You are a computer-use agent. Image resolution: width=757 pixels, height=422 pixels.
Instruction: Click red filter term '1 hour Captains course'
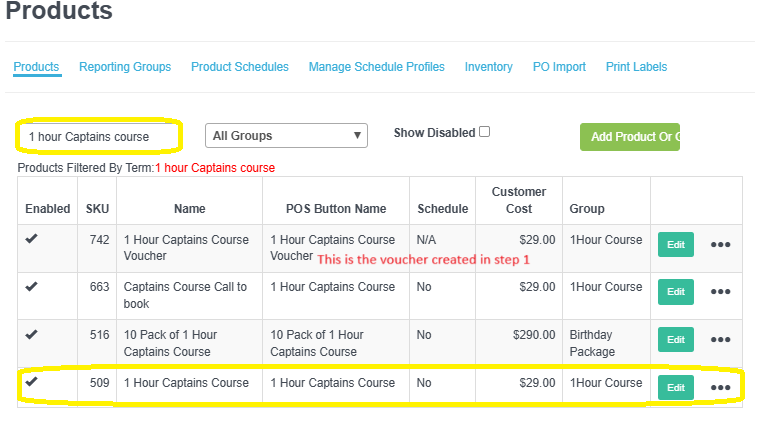(215, 168)
